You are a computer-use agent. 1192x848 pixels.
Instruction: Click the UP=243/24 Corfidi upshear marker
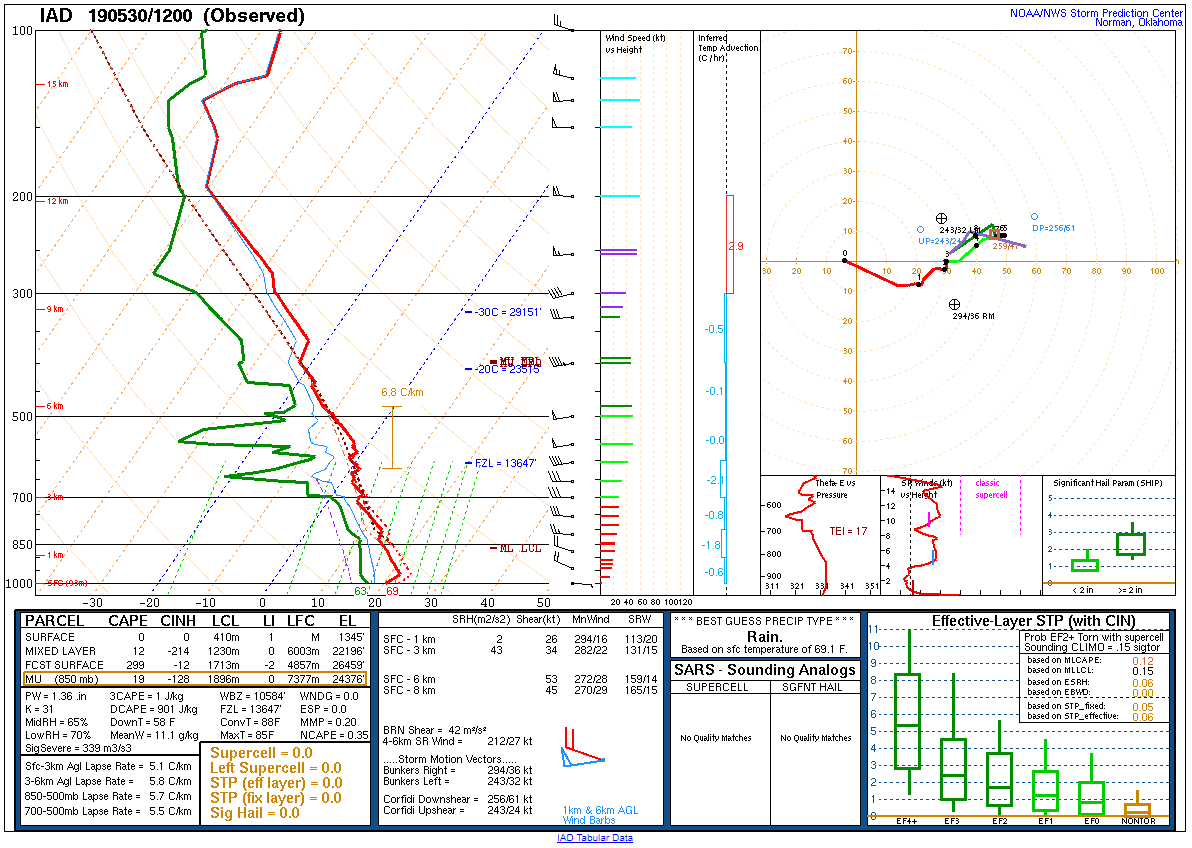(x=921, y=229)
